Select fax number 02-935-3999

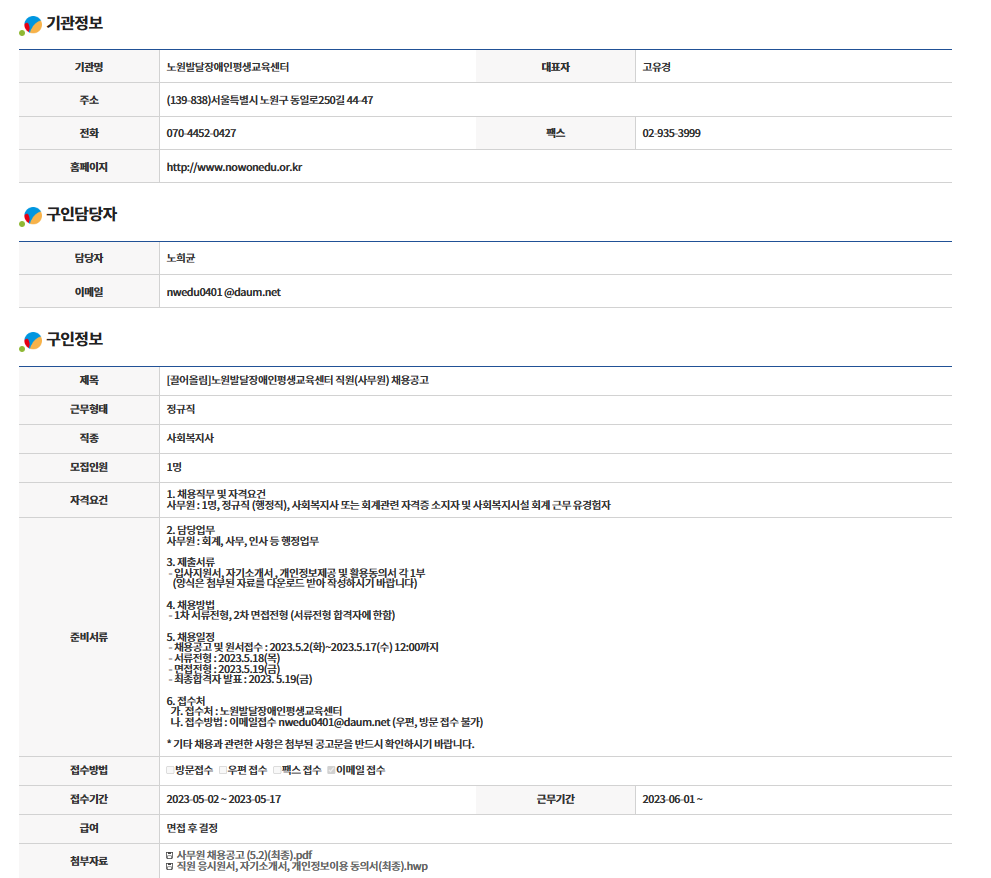coord(671,133)
